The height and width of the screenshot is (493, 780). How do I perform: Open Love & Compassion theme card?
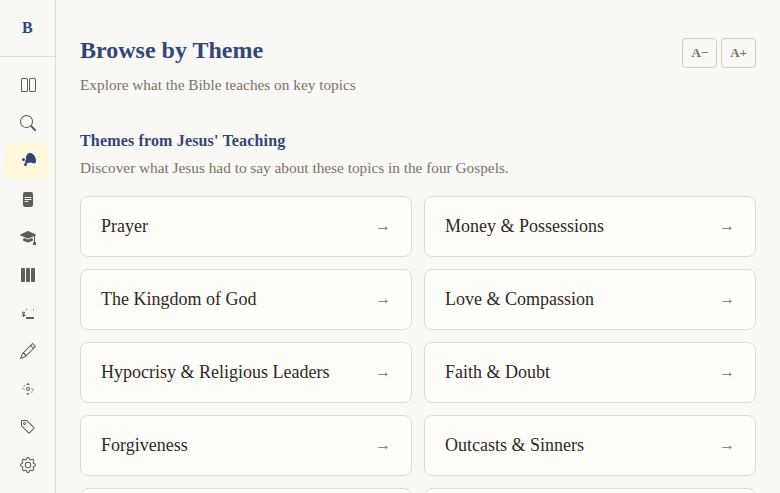(589, 299)
